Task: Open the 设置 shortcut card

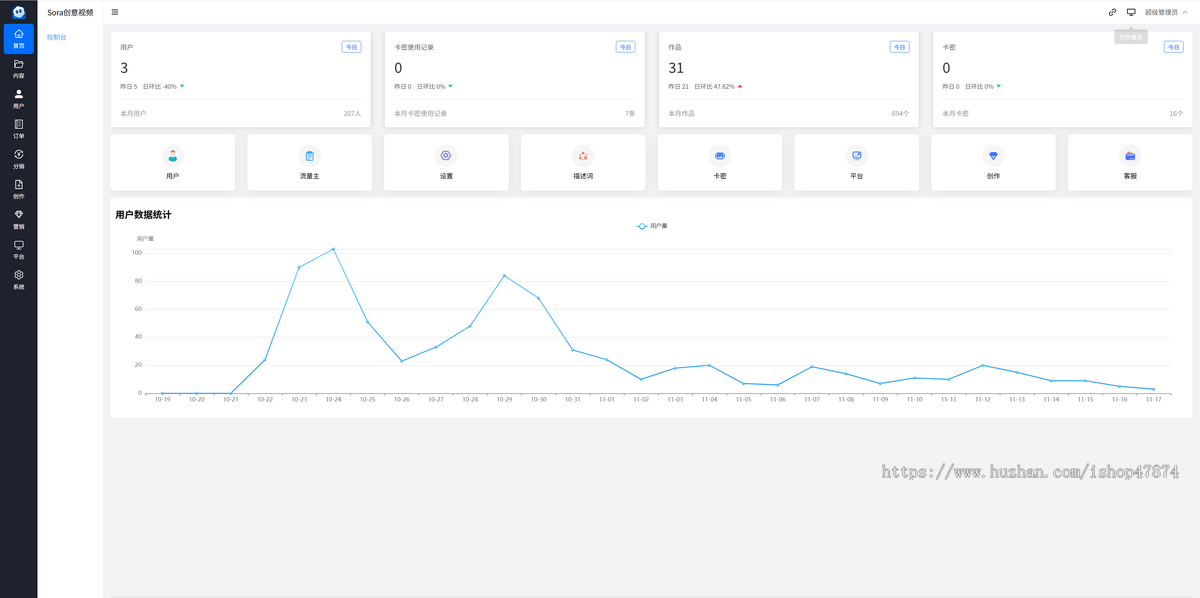Action: (x=446, y=163)
